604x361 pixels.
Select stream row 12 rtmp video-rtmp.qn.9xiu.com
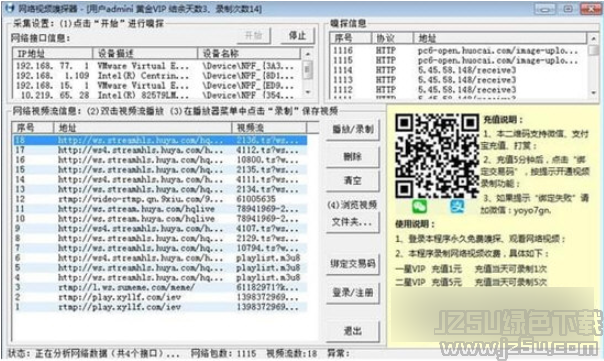click(x=160, y=199)
